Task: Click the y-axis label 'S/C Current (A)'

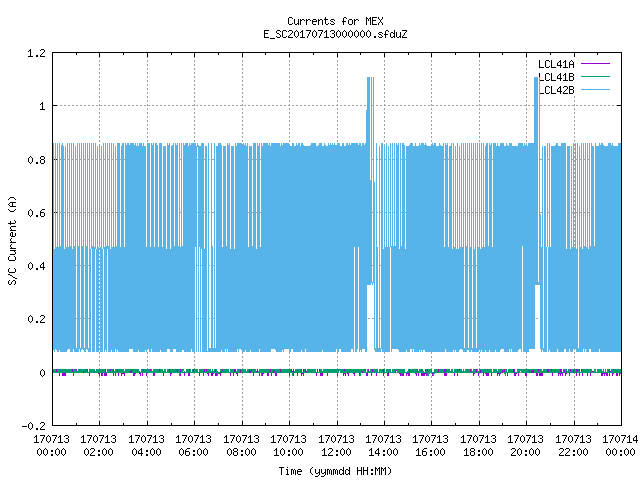Action: point(12,241)
